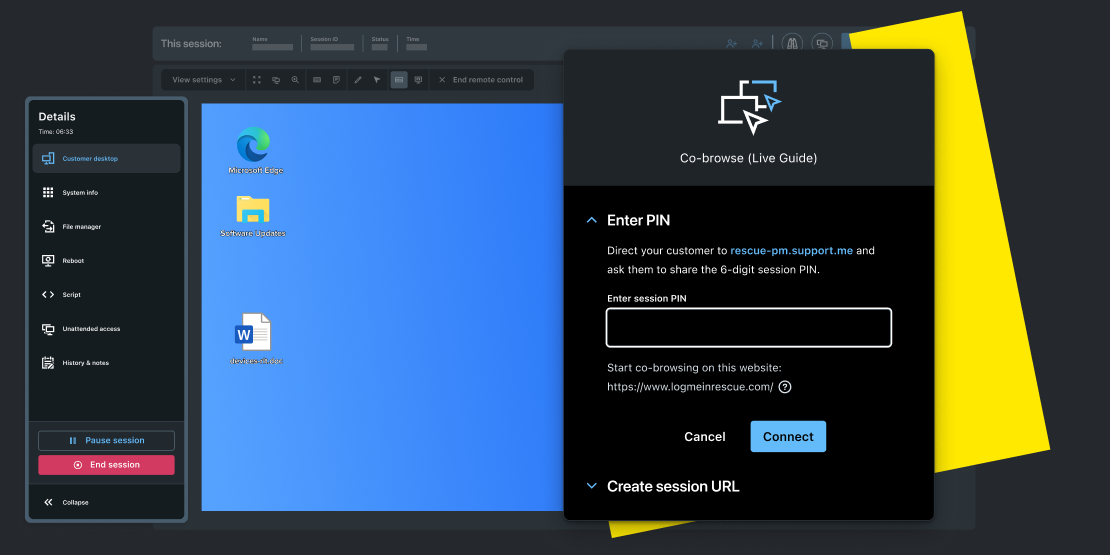1110x555 pixels.
Task: Click Cancel in Co-browse dialog
Action: click(704, 437)
